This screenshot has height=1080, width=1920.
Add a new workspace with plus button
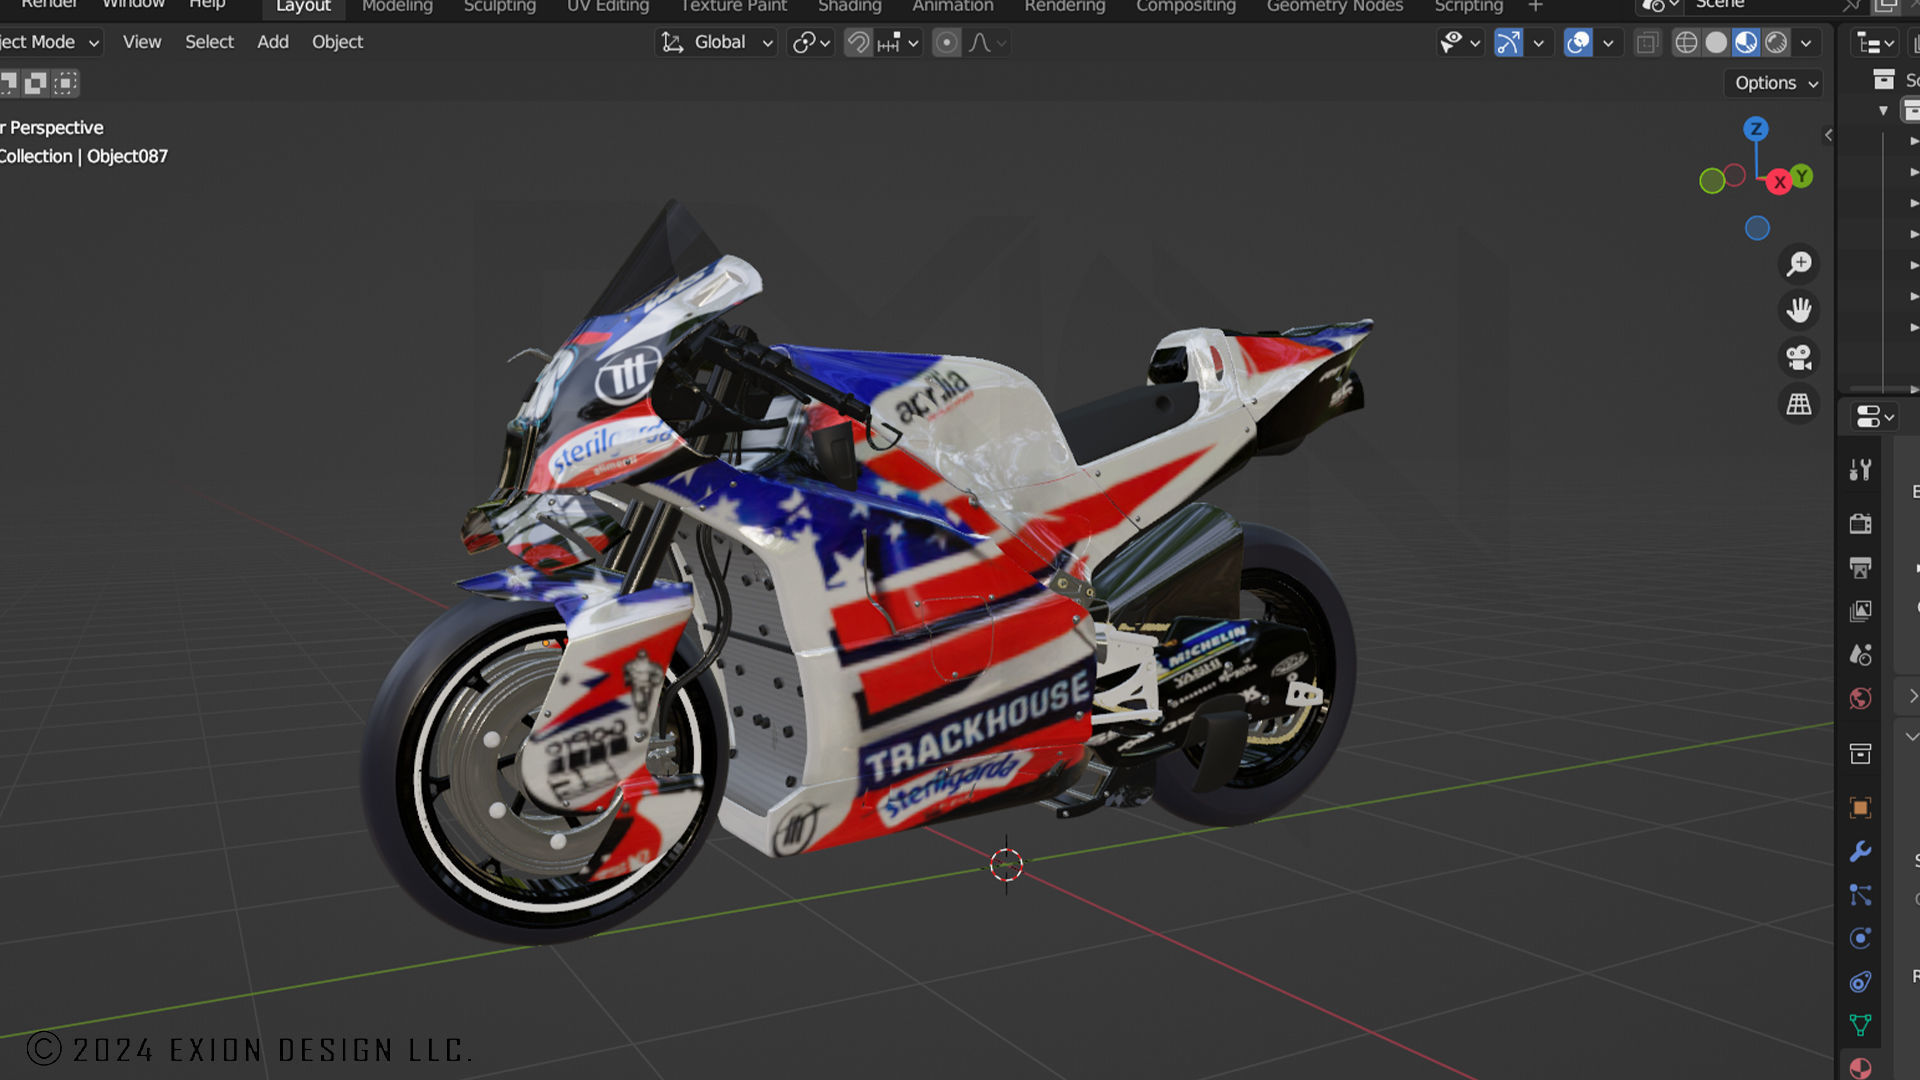1535,6
